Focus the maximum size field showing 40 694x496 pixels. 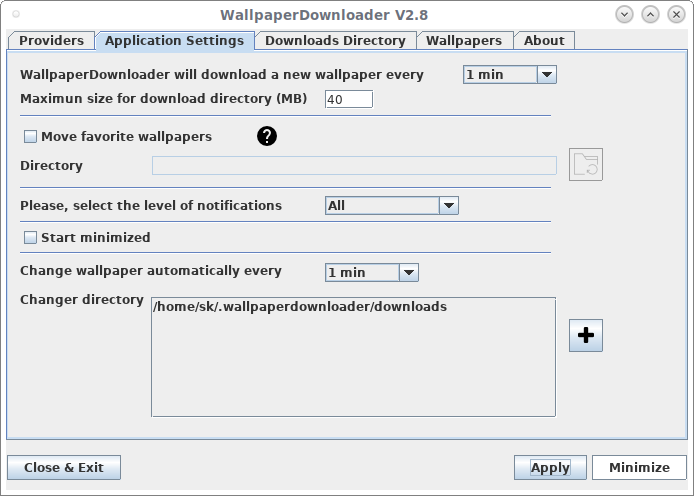349,99
